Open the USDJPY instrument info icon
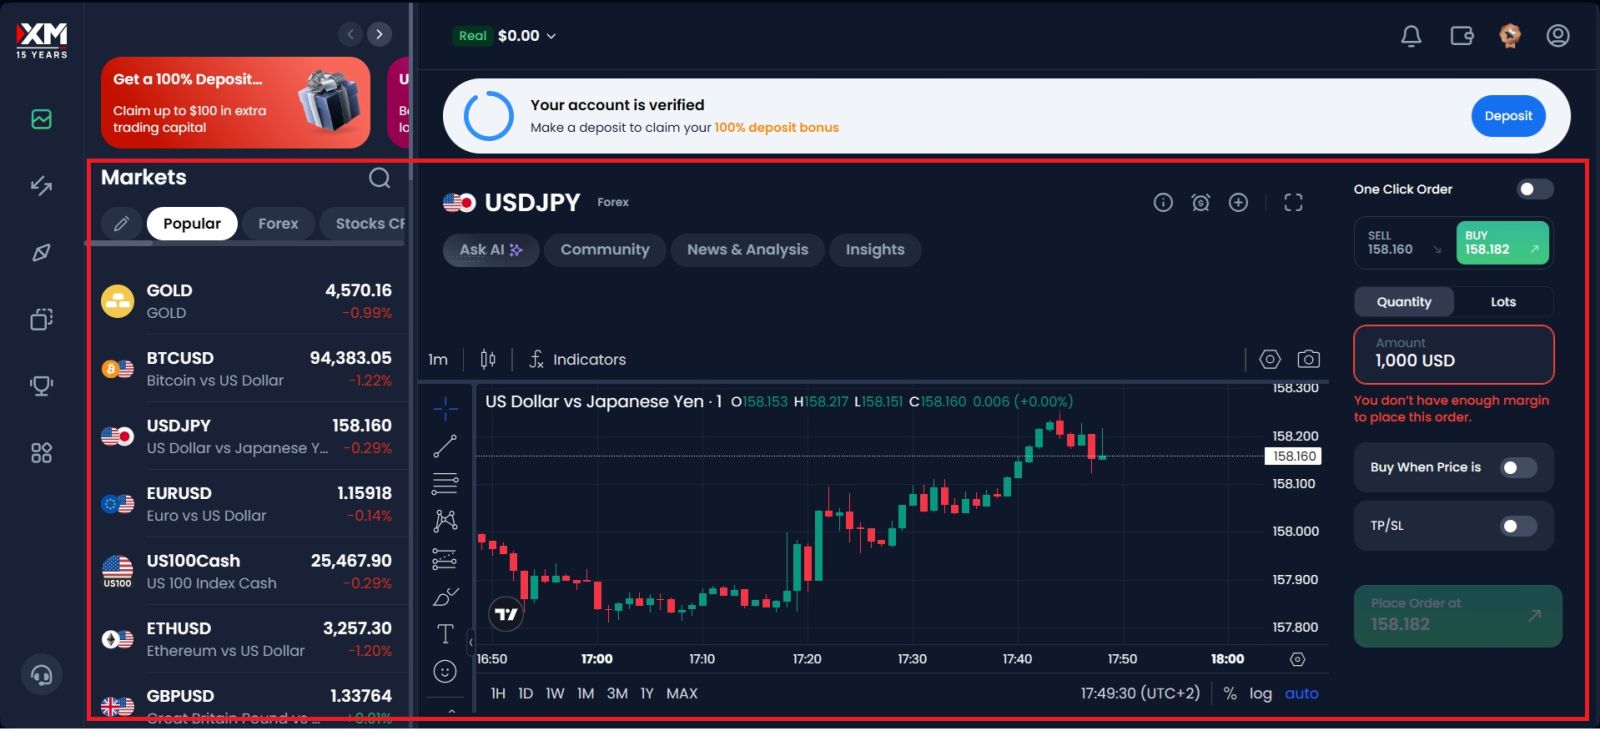Viewport: 1600px width, 731px height. (1163, 203)
